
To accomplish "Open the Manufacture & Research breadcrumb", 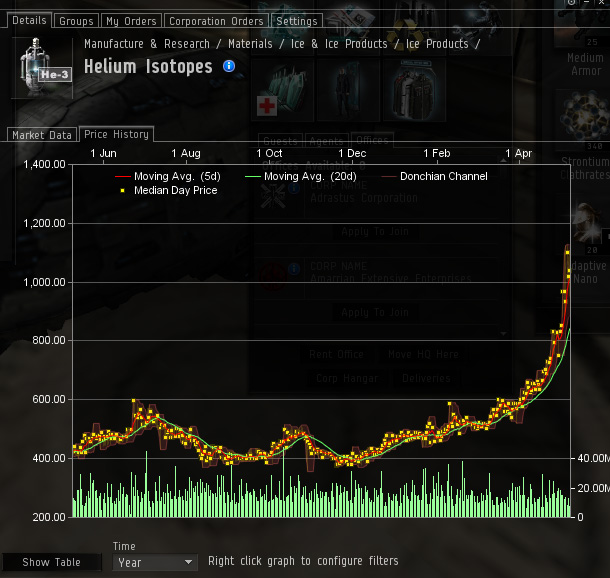I will (x=147, y=44).
